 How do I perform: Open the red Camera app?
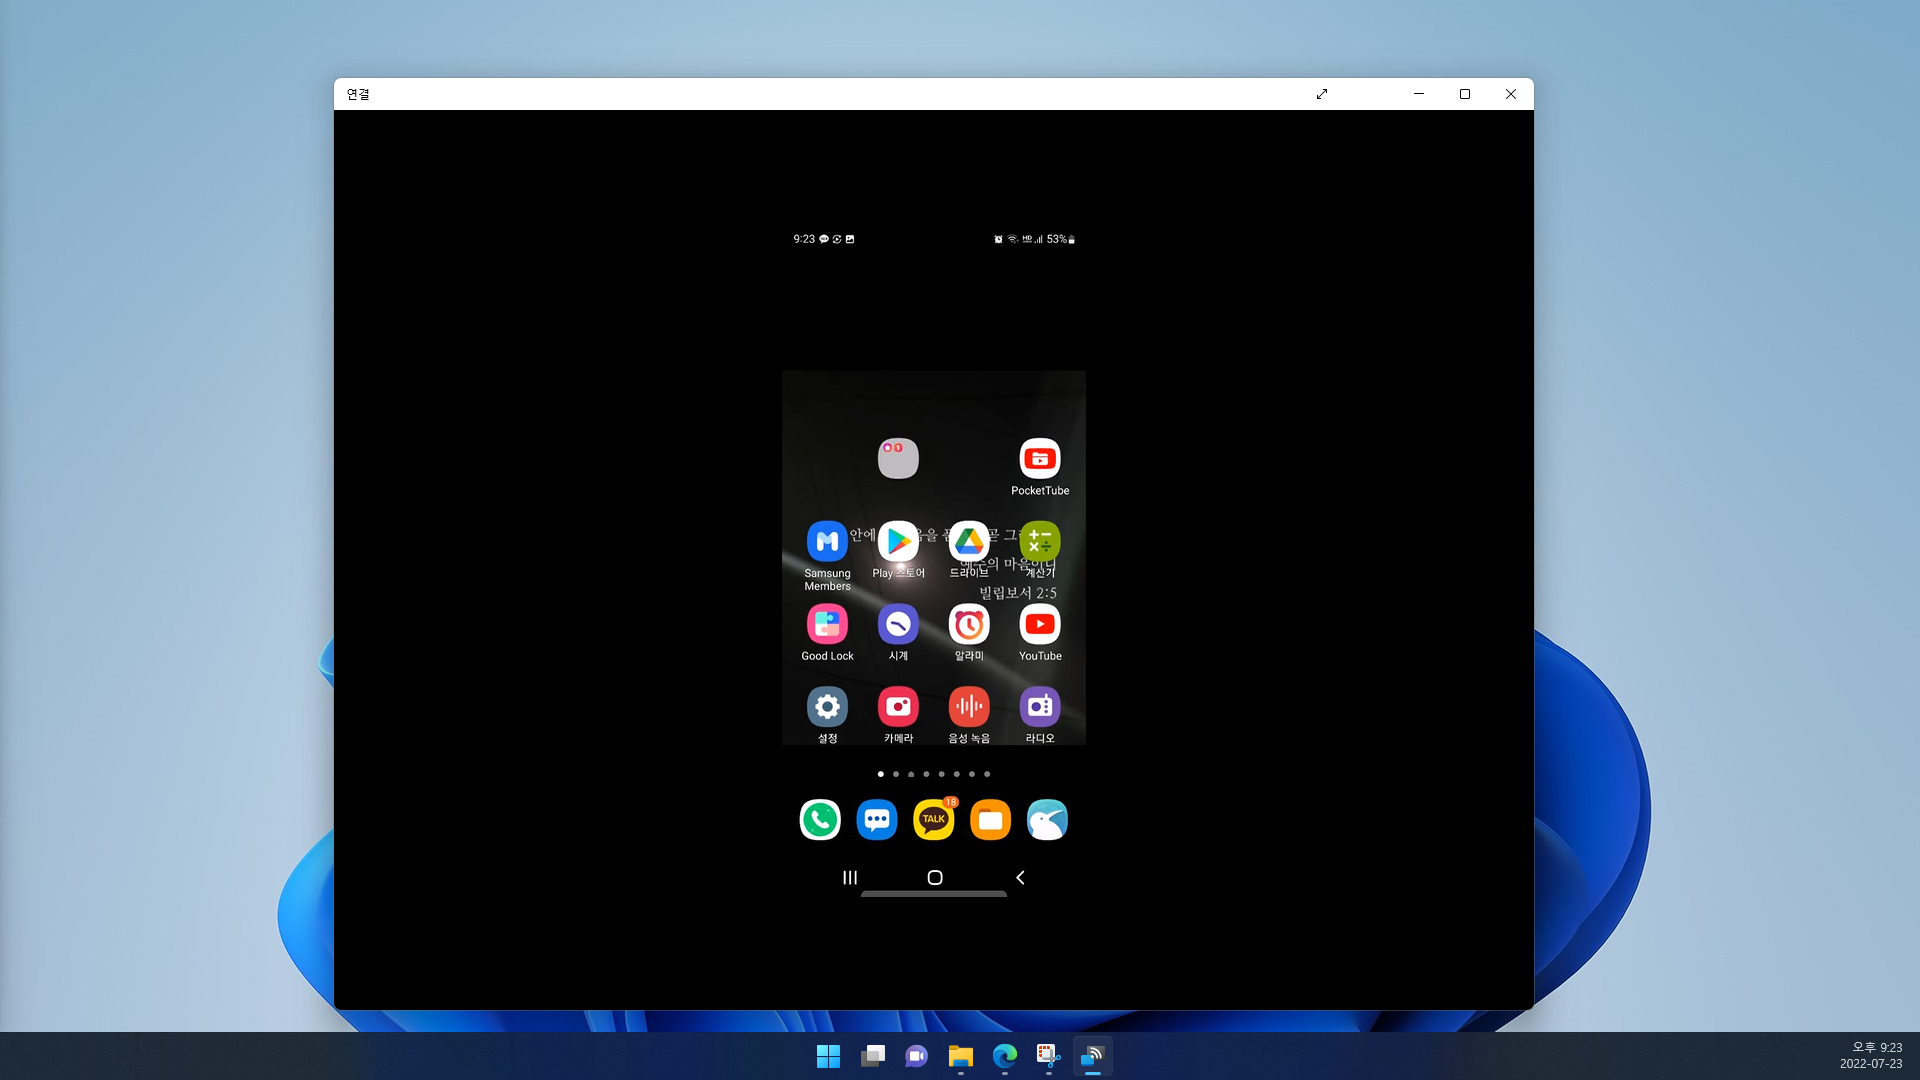(x=898, y=707)
